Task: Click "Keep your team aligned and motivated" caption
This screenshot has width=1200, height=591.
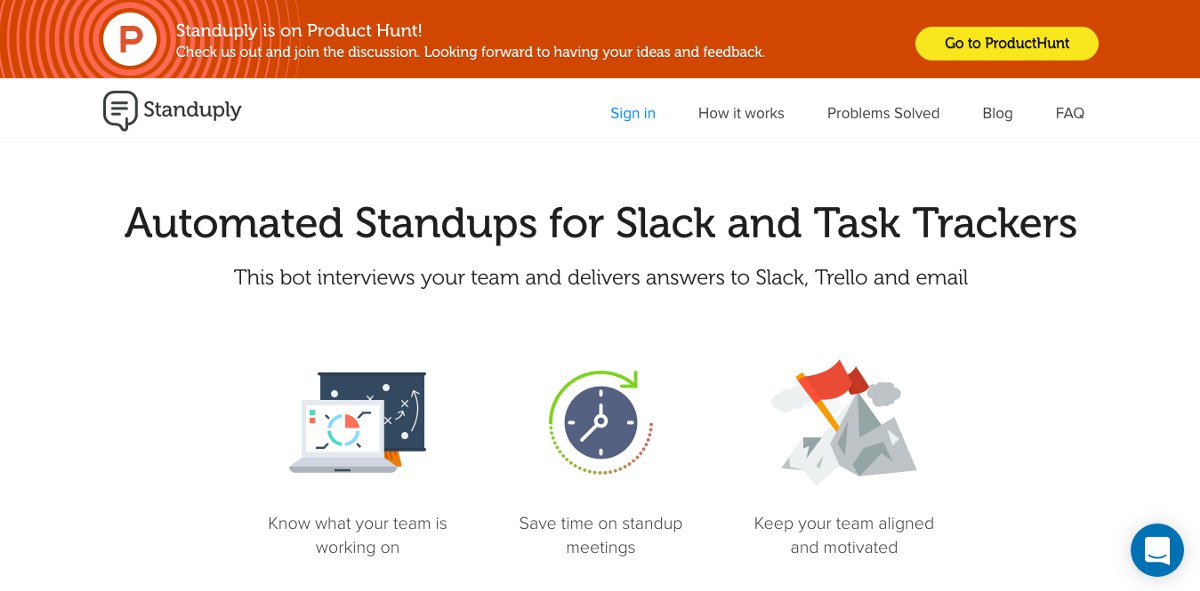Action: pyautogui.click(x=844, y=535)
